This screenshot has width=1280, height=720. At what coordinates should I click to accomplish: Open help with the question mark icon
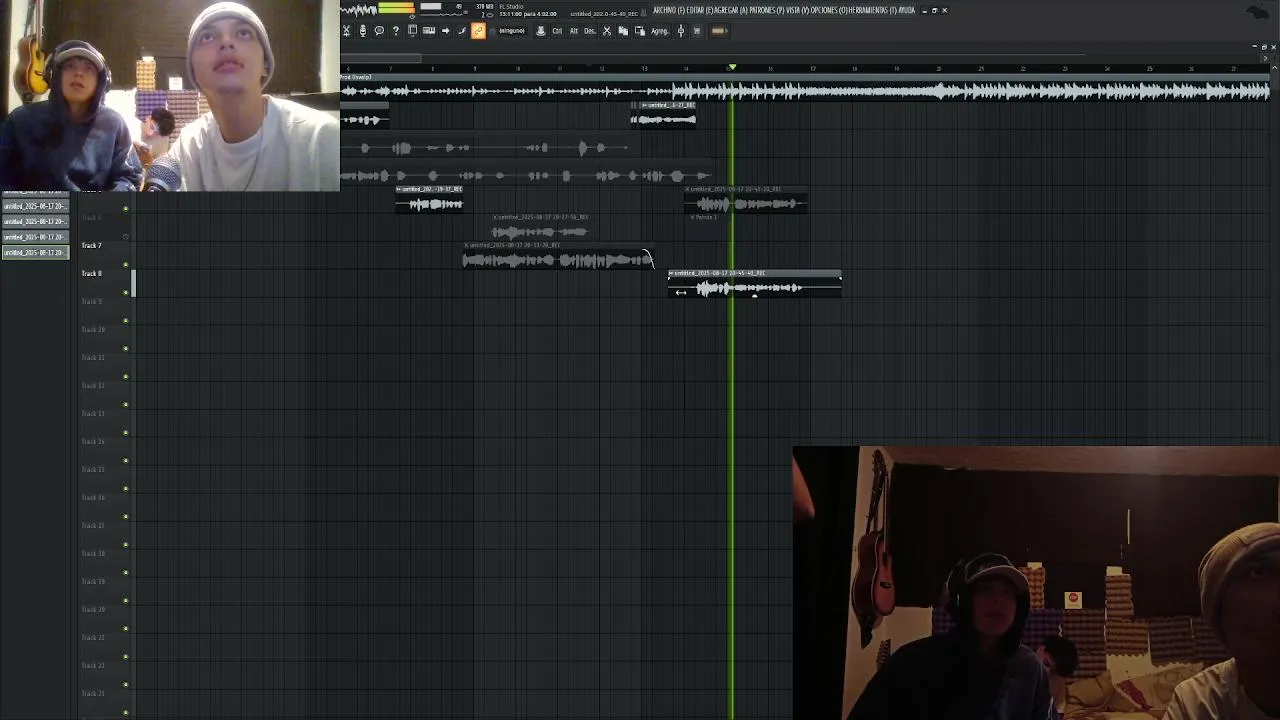coord(396,31)
